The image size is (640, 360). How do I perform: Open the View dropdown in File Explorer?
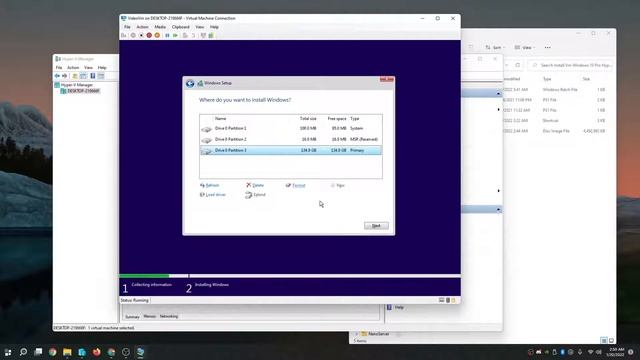[x=525, y=48]
